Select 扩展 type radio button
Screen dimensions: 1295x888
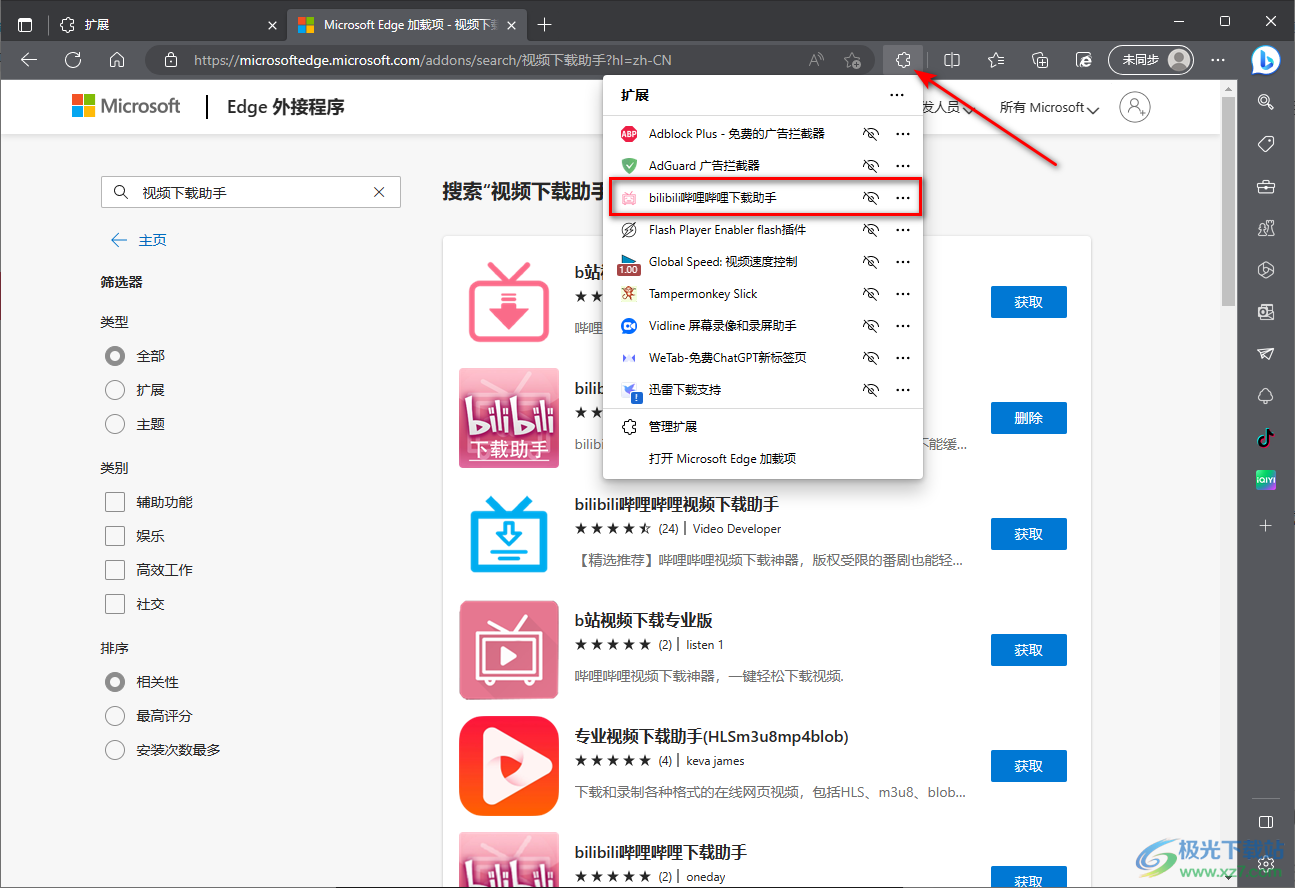point(115,390)
